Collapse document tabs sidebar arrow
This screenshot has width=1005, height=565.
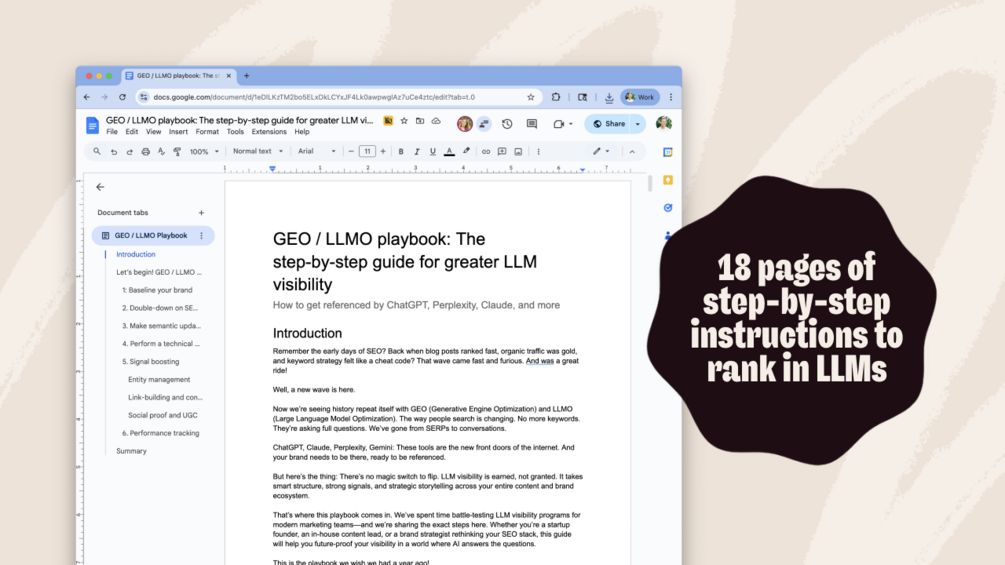point(100,187)
